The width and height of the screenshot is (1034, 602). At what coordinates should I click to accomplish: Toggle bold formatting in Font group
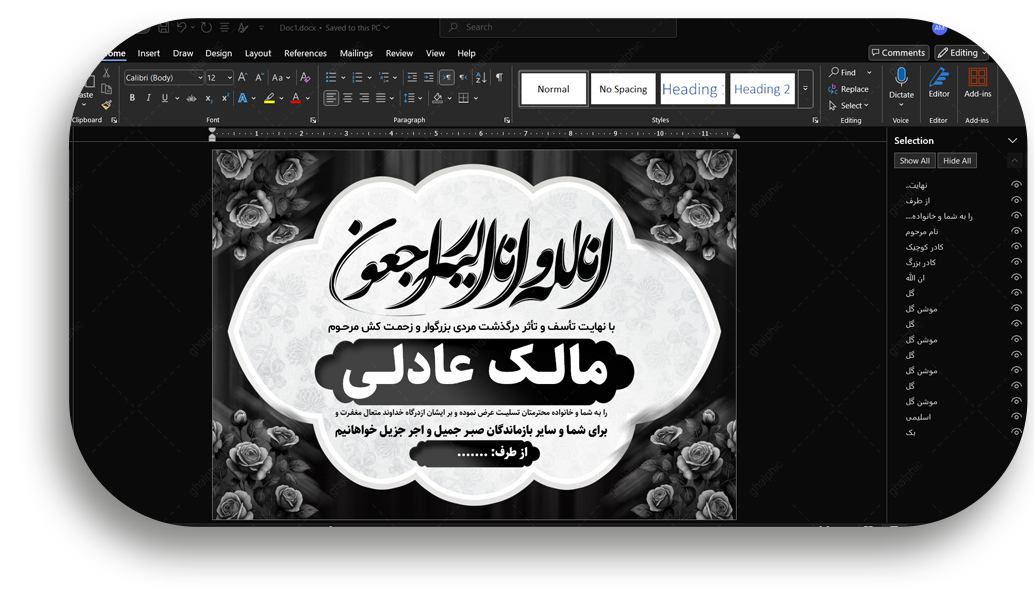coord(132,98)
